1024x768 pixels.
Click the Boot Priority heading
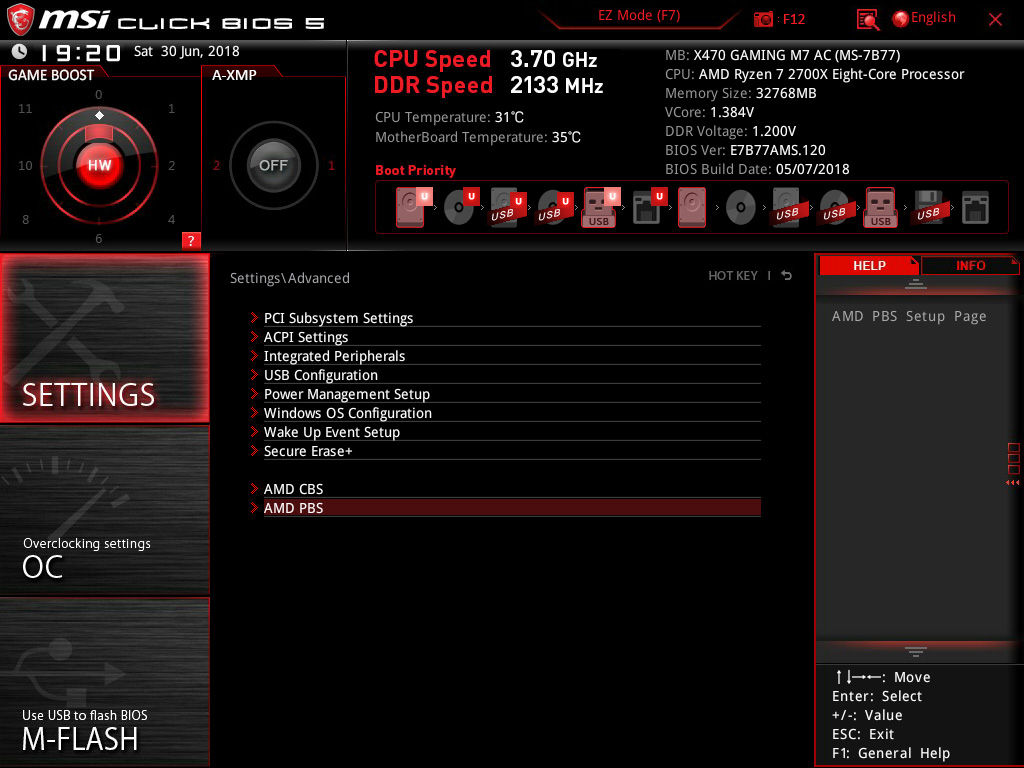coord(415,170)
